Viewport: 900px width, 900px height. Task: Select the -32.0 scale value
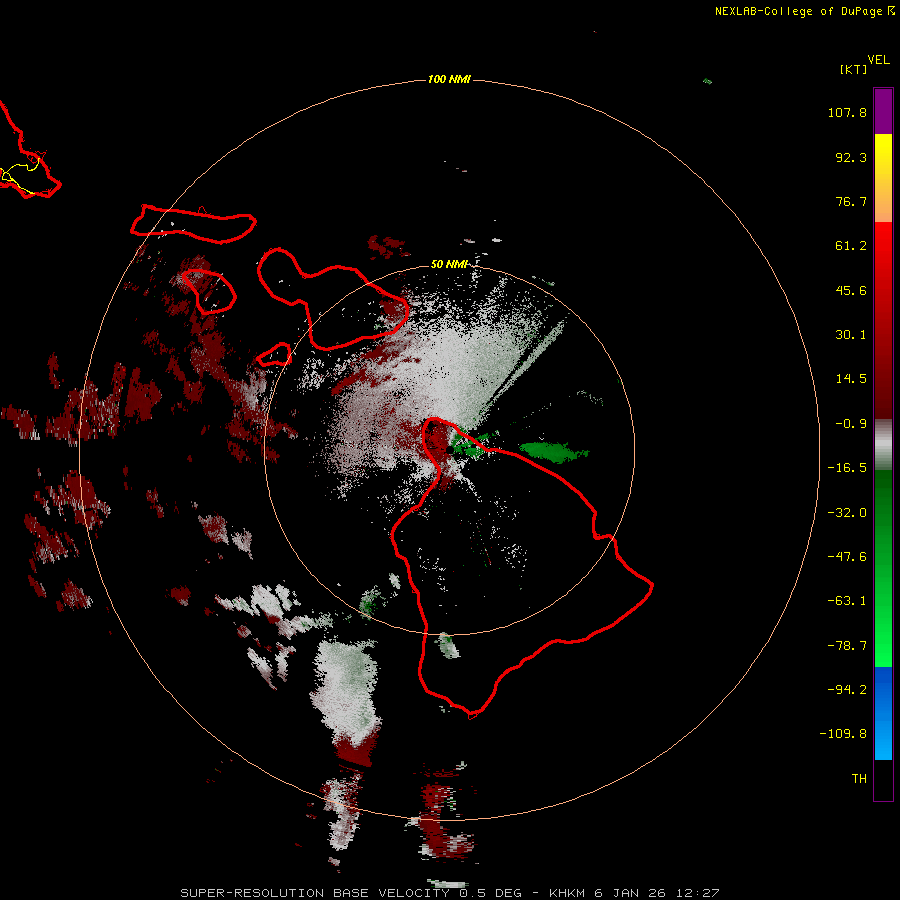(847, 513)
